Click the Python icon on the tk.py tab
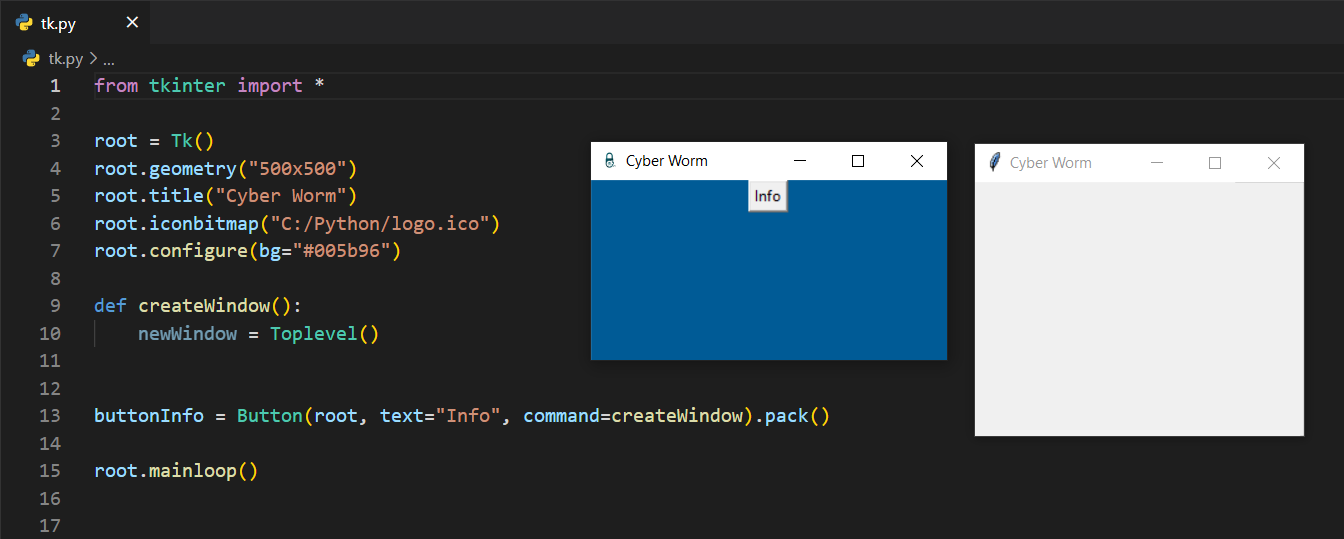This screenshot has height=539, width=1344. coord(25,23)
